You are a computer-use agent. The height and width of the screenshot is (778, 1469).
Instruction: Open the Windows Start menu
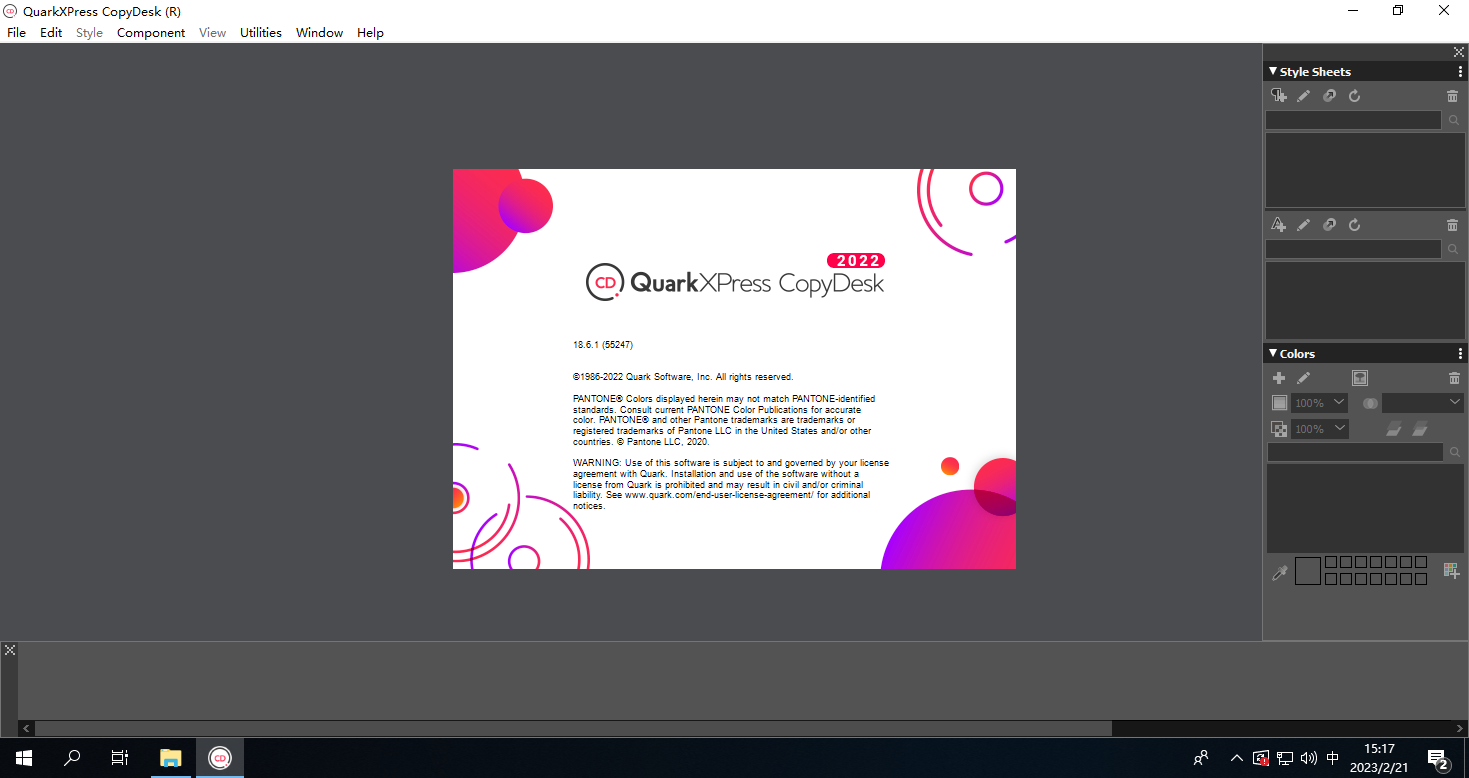coord(24,758)
